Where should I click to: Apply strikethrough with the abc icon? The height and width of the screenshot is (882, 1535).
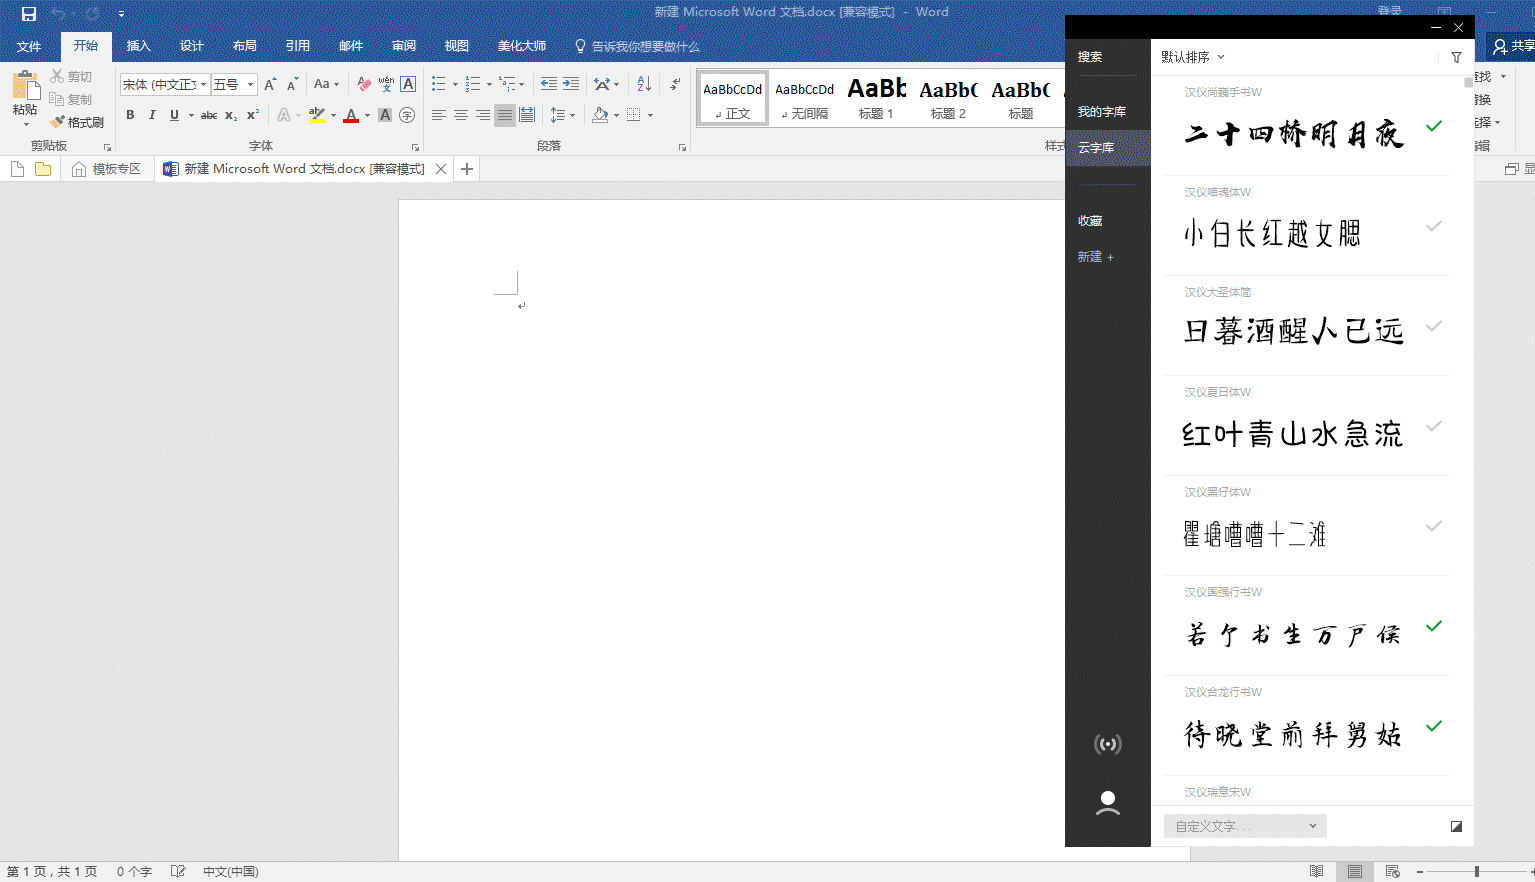click(x=209, y=115)
